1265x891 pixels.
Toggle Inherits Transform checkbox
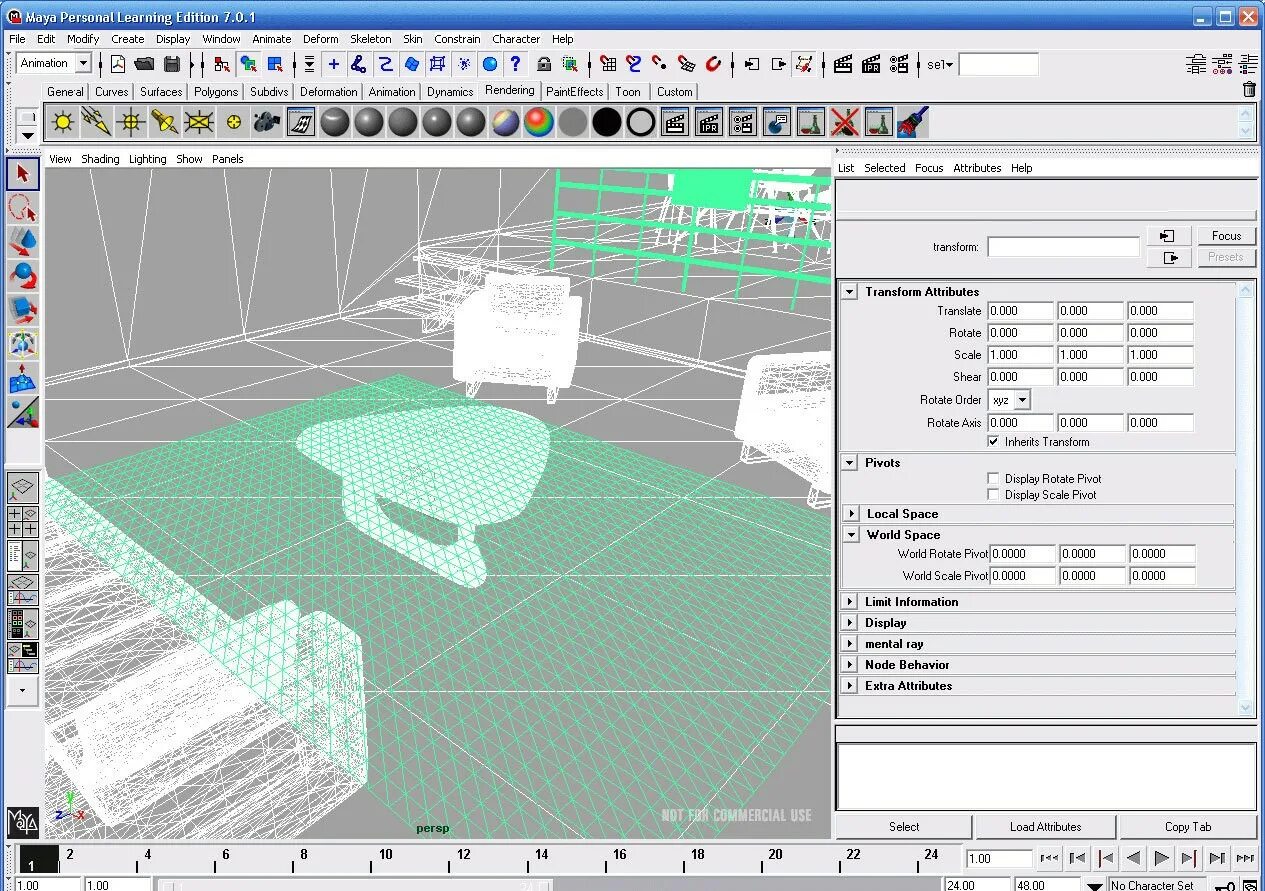pyautogui.click(x=993, y=441)
